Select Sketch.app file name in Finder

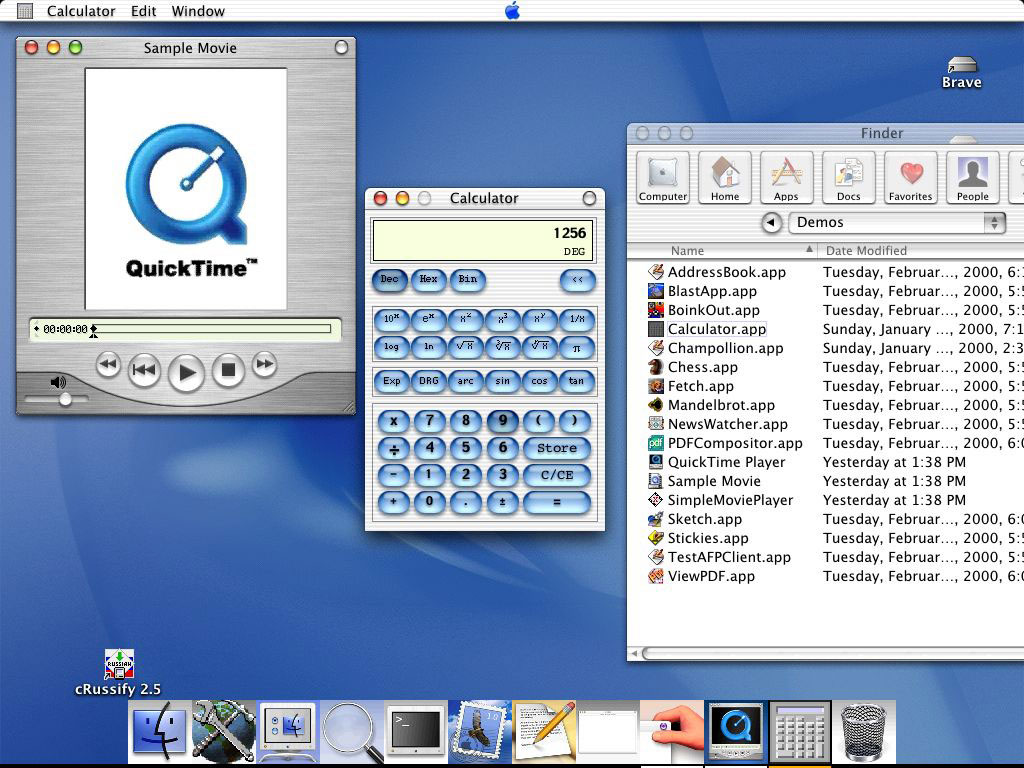coord(705,519)
